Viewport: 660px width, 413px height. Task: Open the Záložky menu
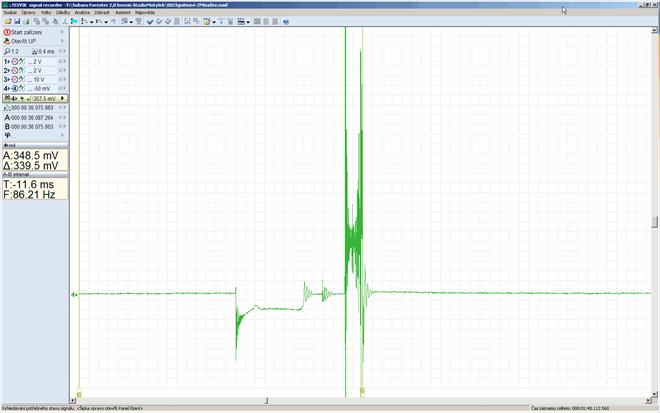click(63, 13)
